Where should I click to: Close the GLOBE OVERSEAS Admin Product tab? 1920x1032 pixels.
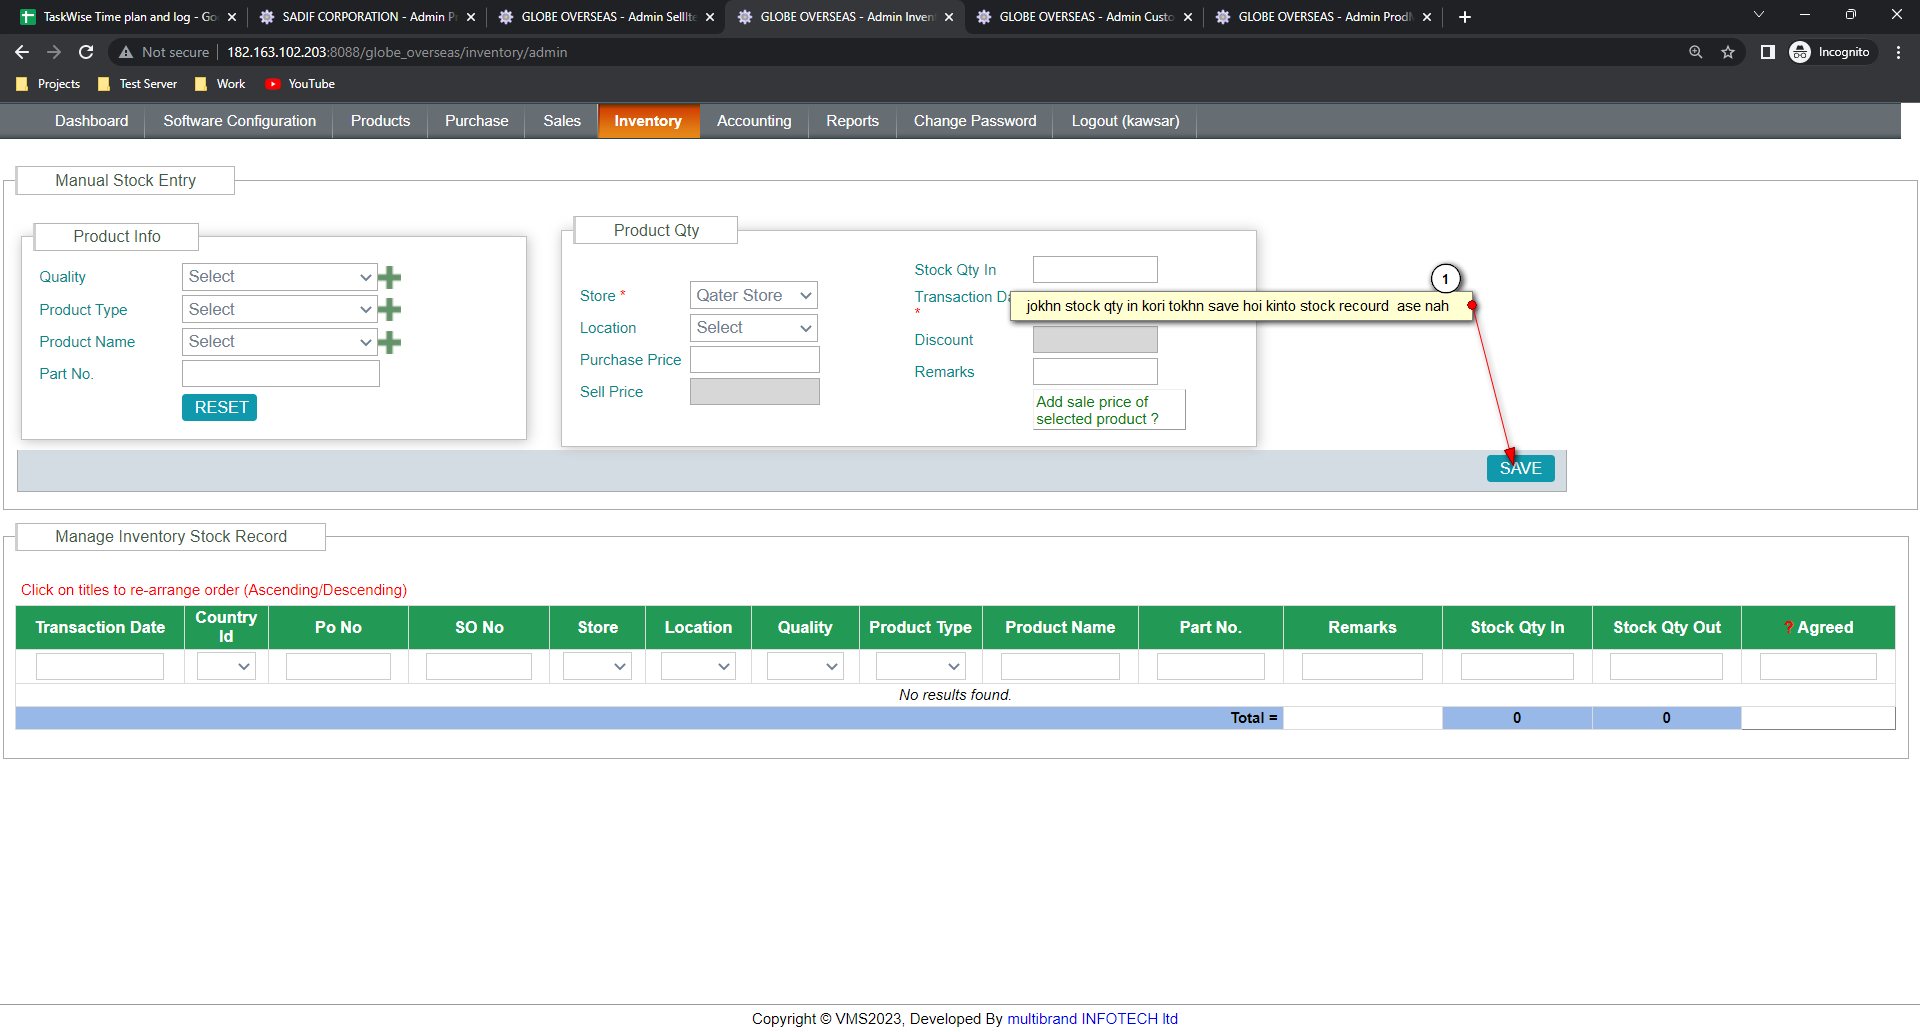1427,17
